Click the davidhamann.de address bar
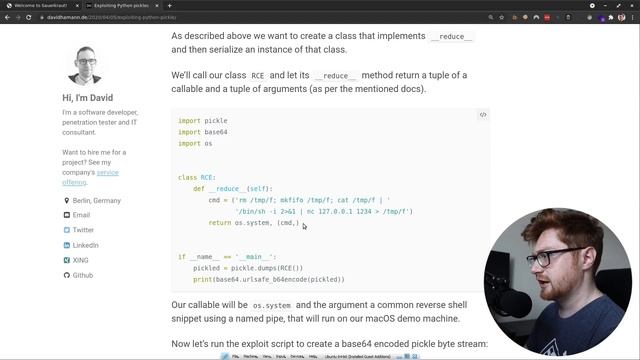The image size is (640, 360). (261, 18)
